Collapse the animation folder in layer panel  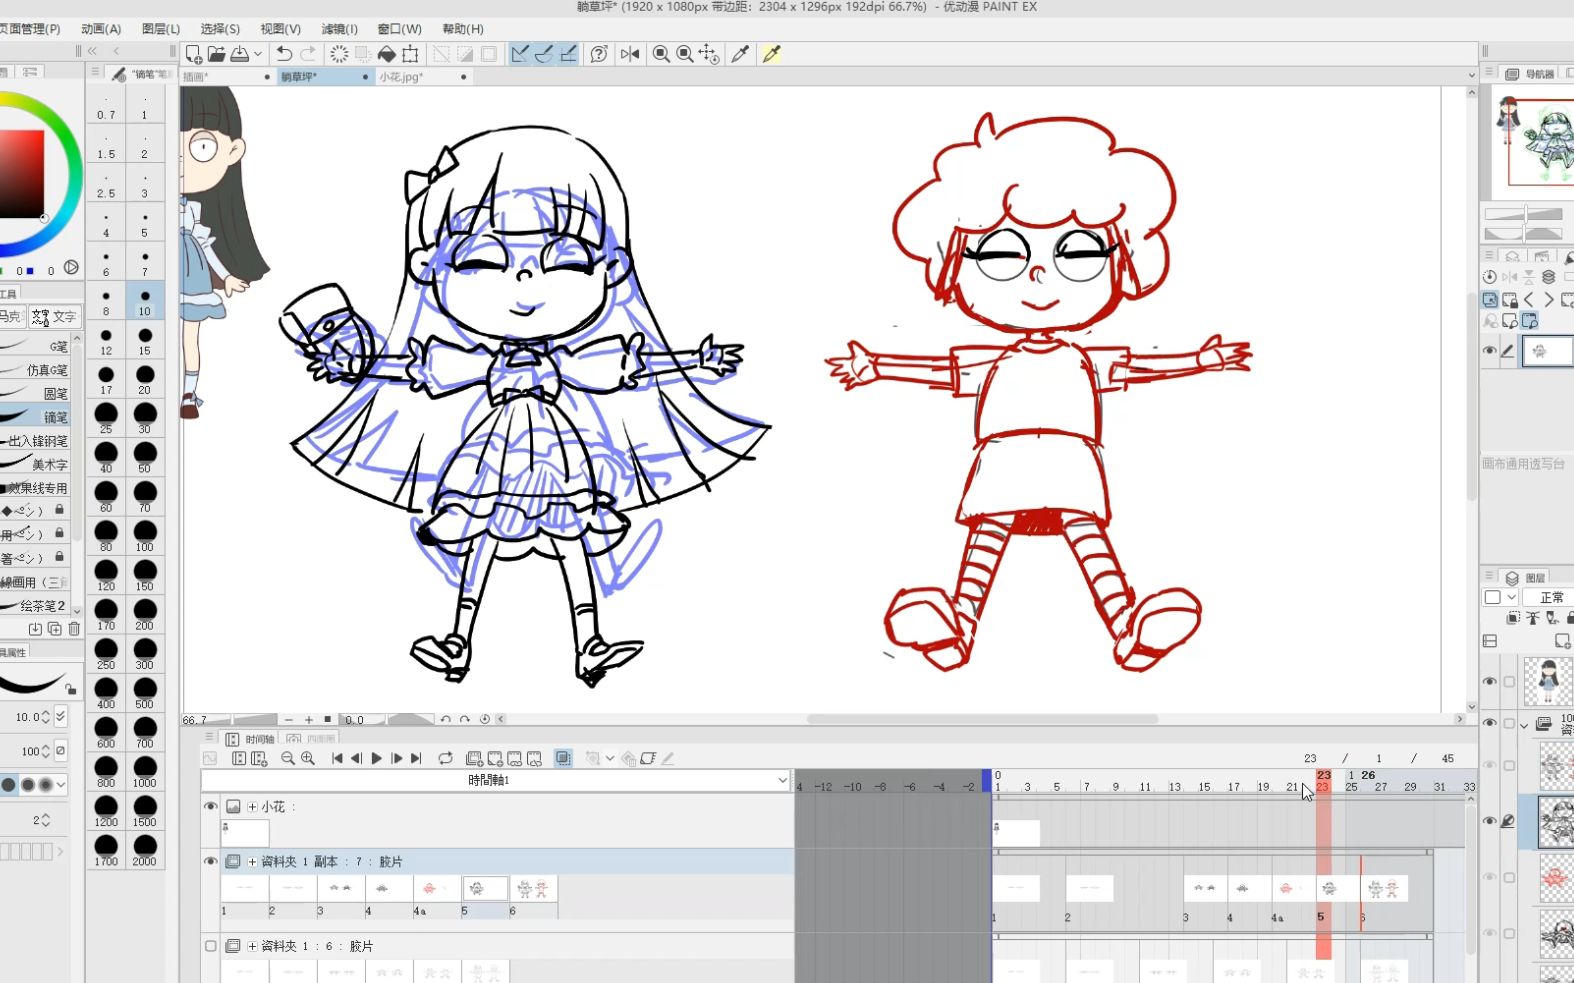pos(1524,724)
